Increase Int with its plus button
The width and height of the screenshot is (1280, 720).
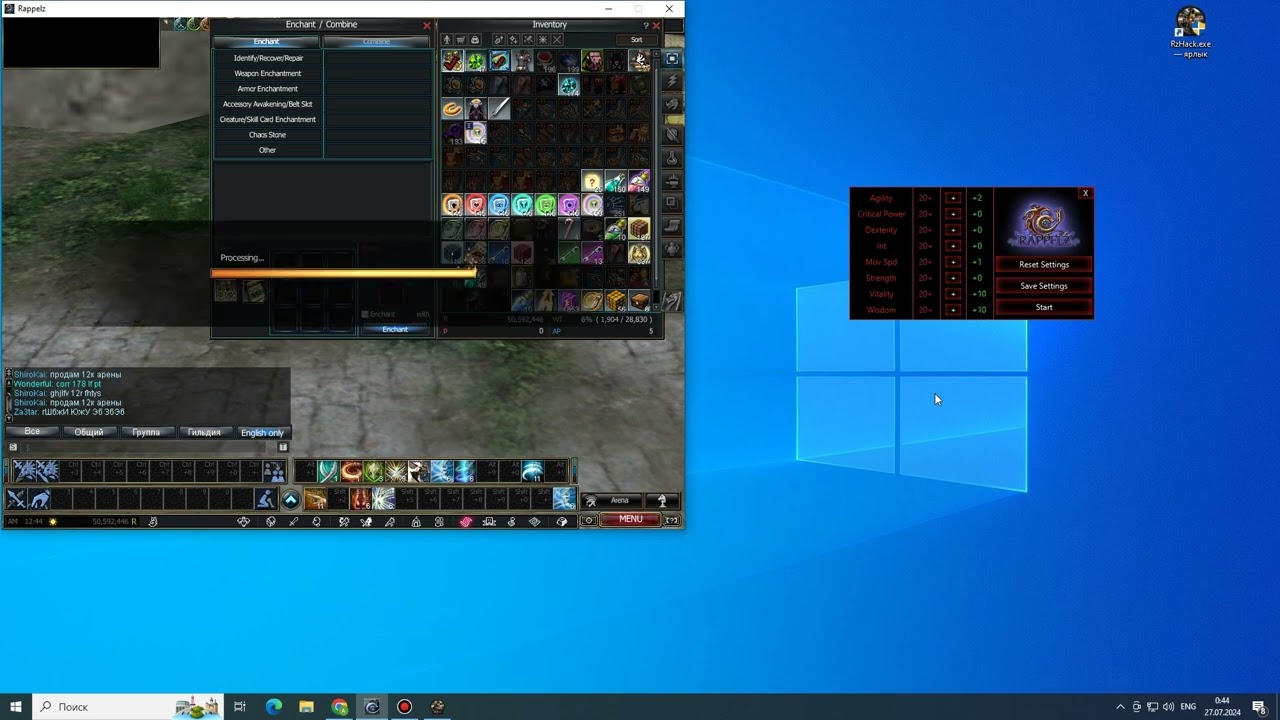click(953, 246)
